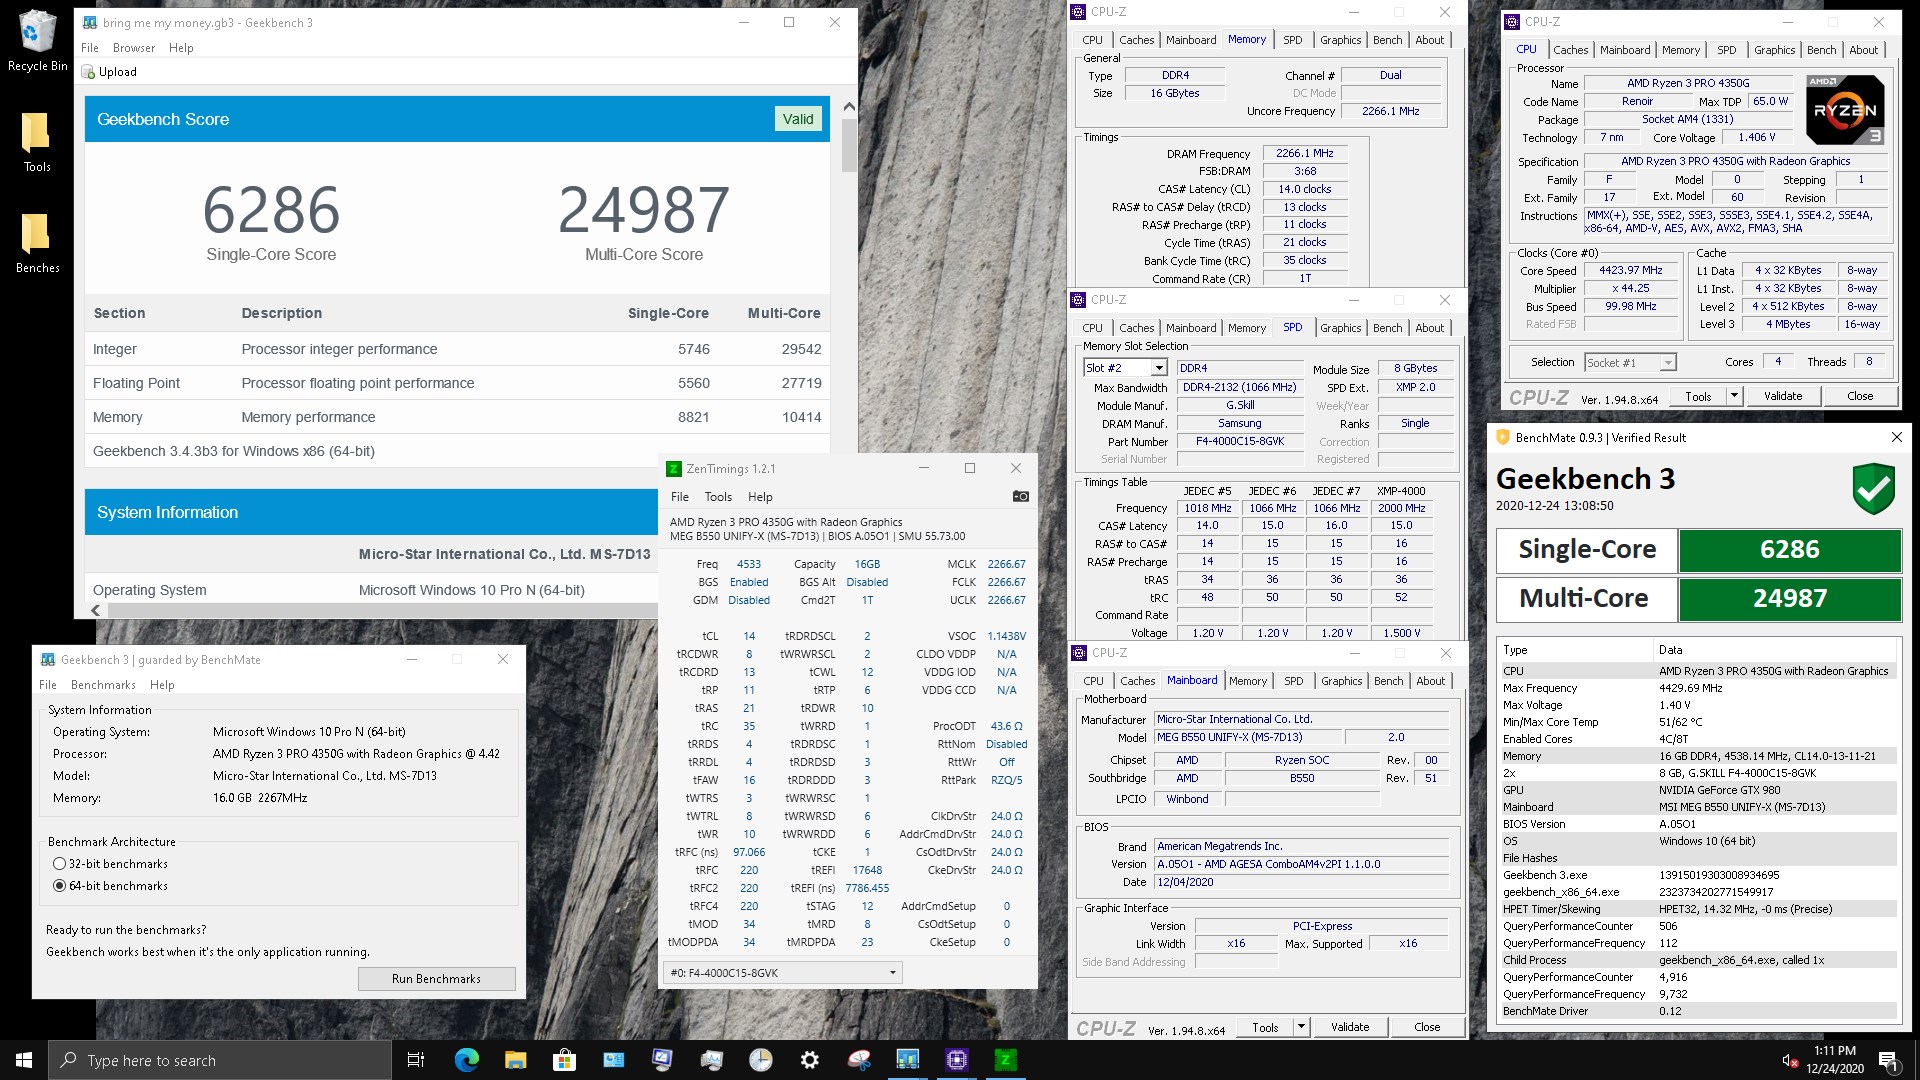Image resolution: width=1920 pixels, height=1080 pixels.
Task: Click Geekbench scrollbar up arrow
Action: [x=848, y=106]
